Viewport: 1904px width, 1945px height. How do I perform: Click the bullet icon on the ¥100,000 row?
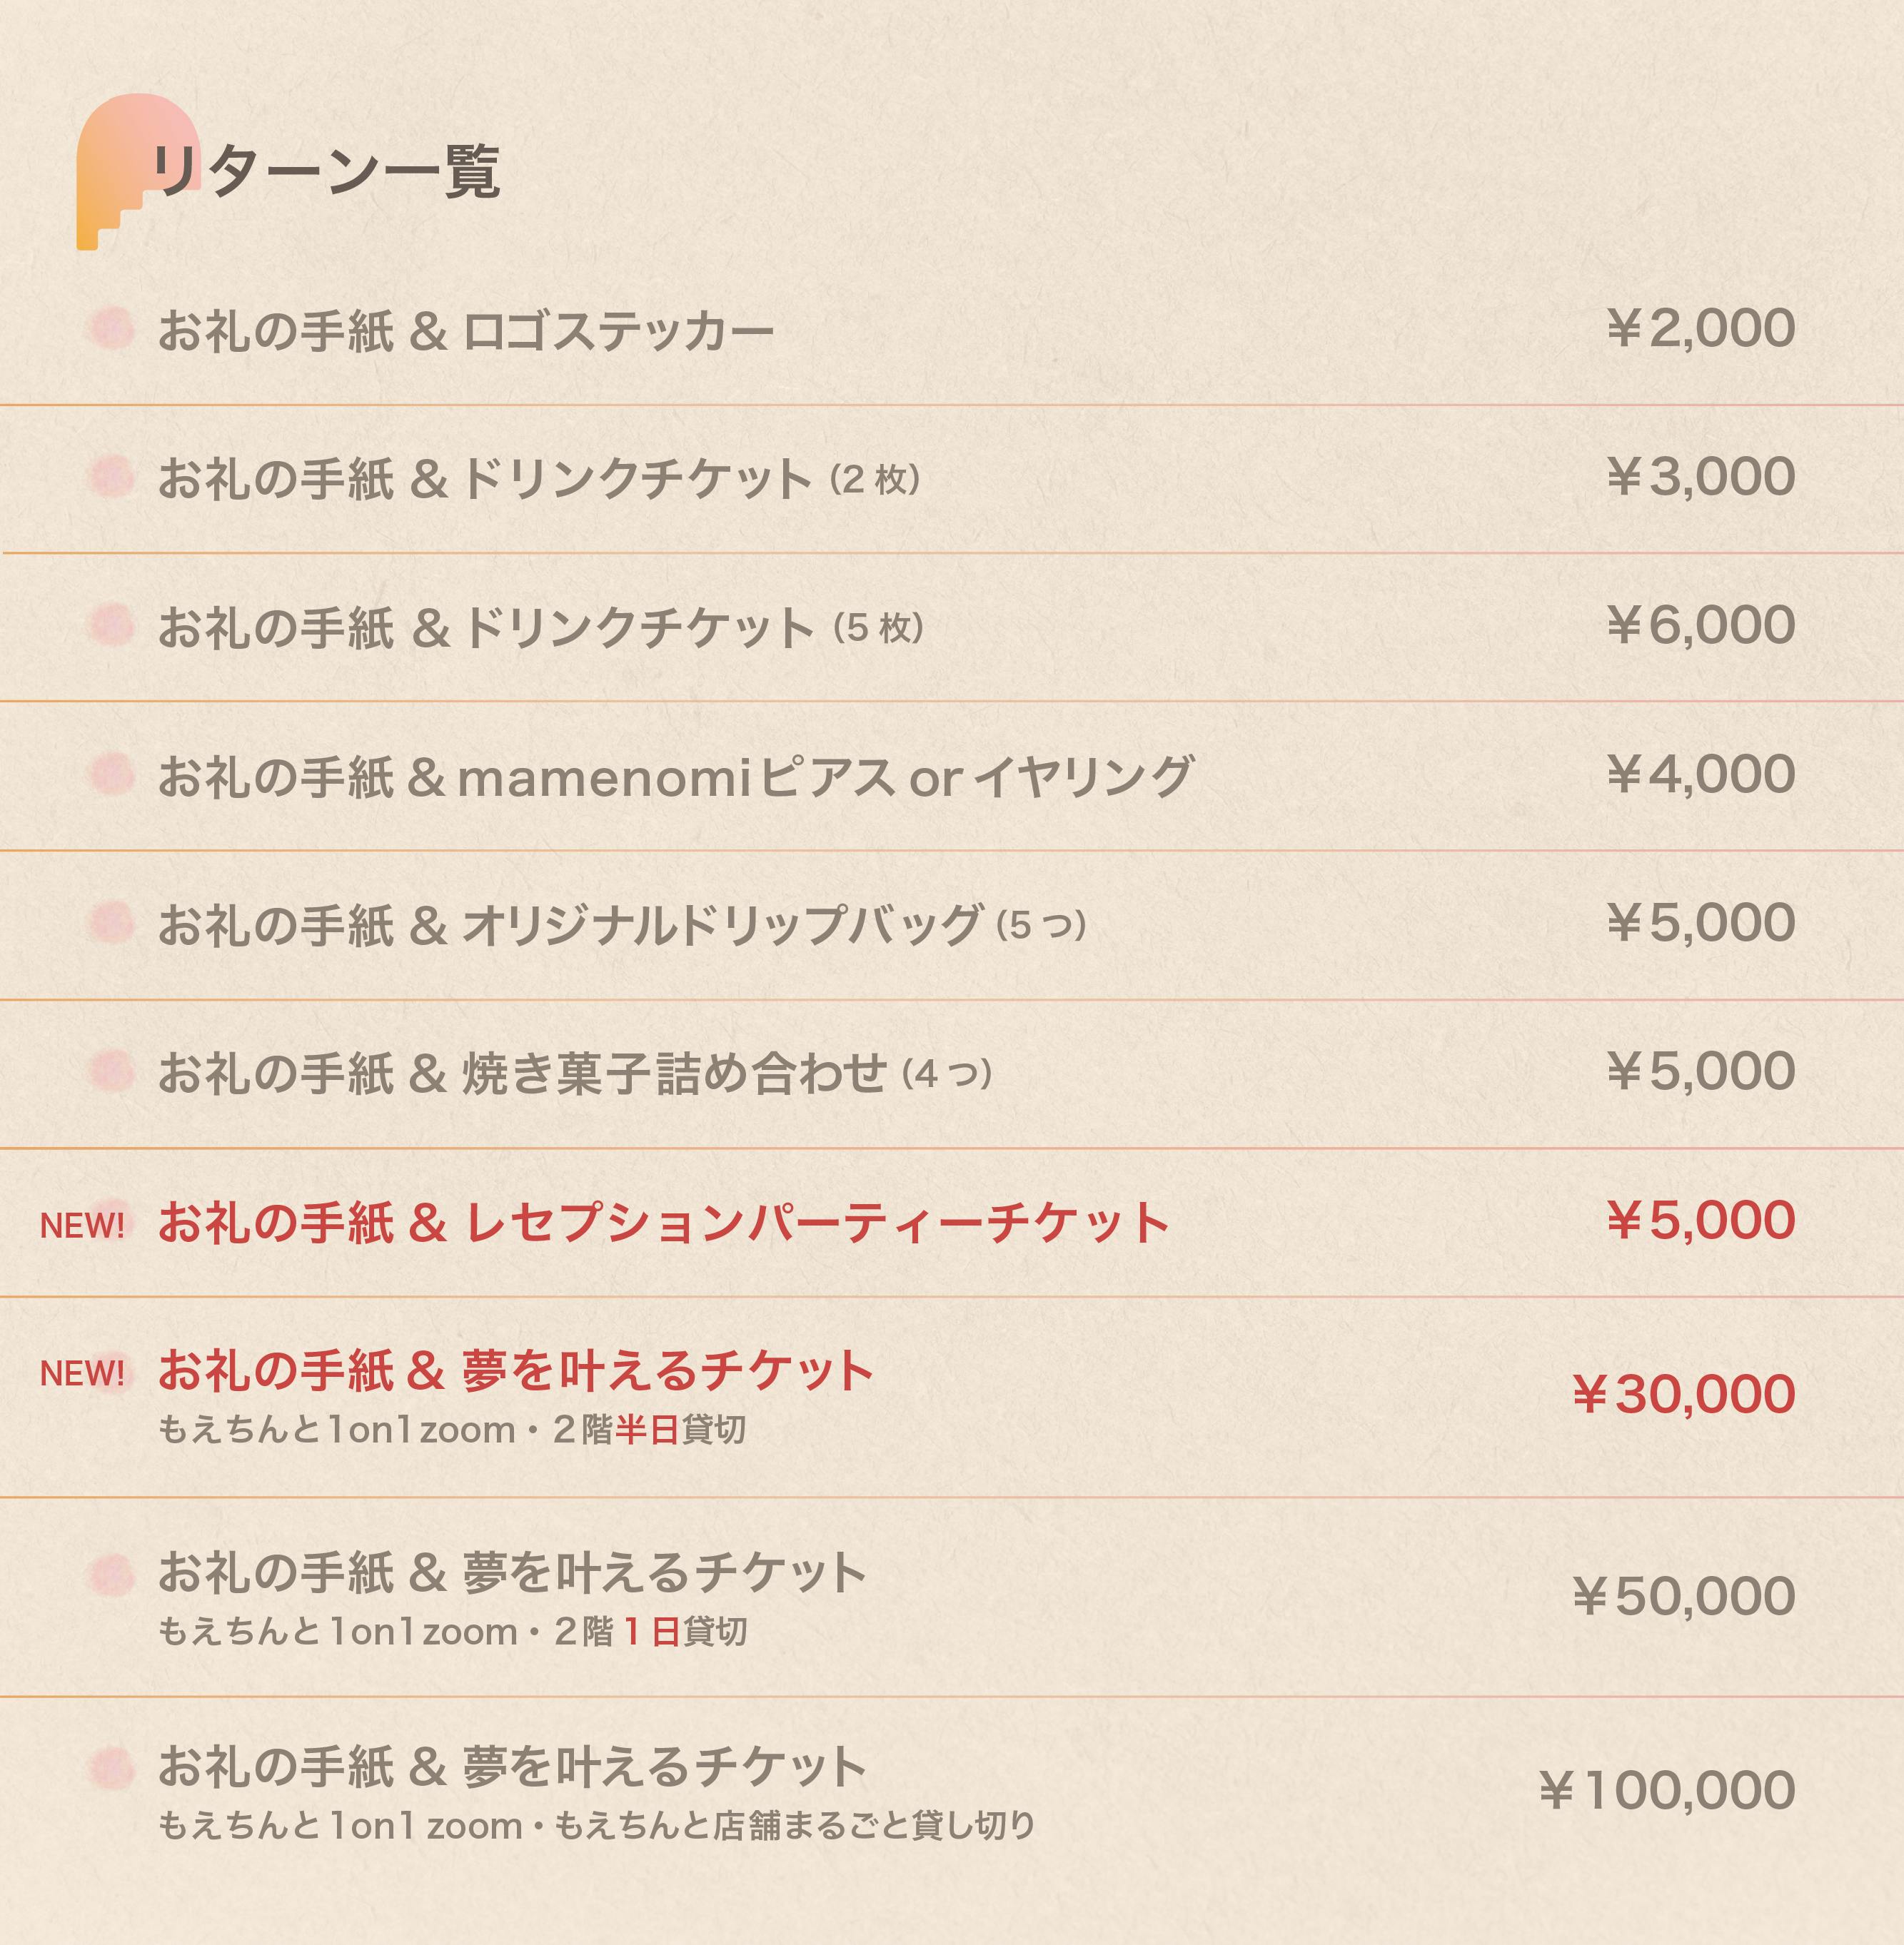tap(110, 1767)
